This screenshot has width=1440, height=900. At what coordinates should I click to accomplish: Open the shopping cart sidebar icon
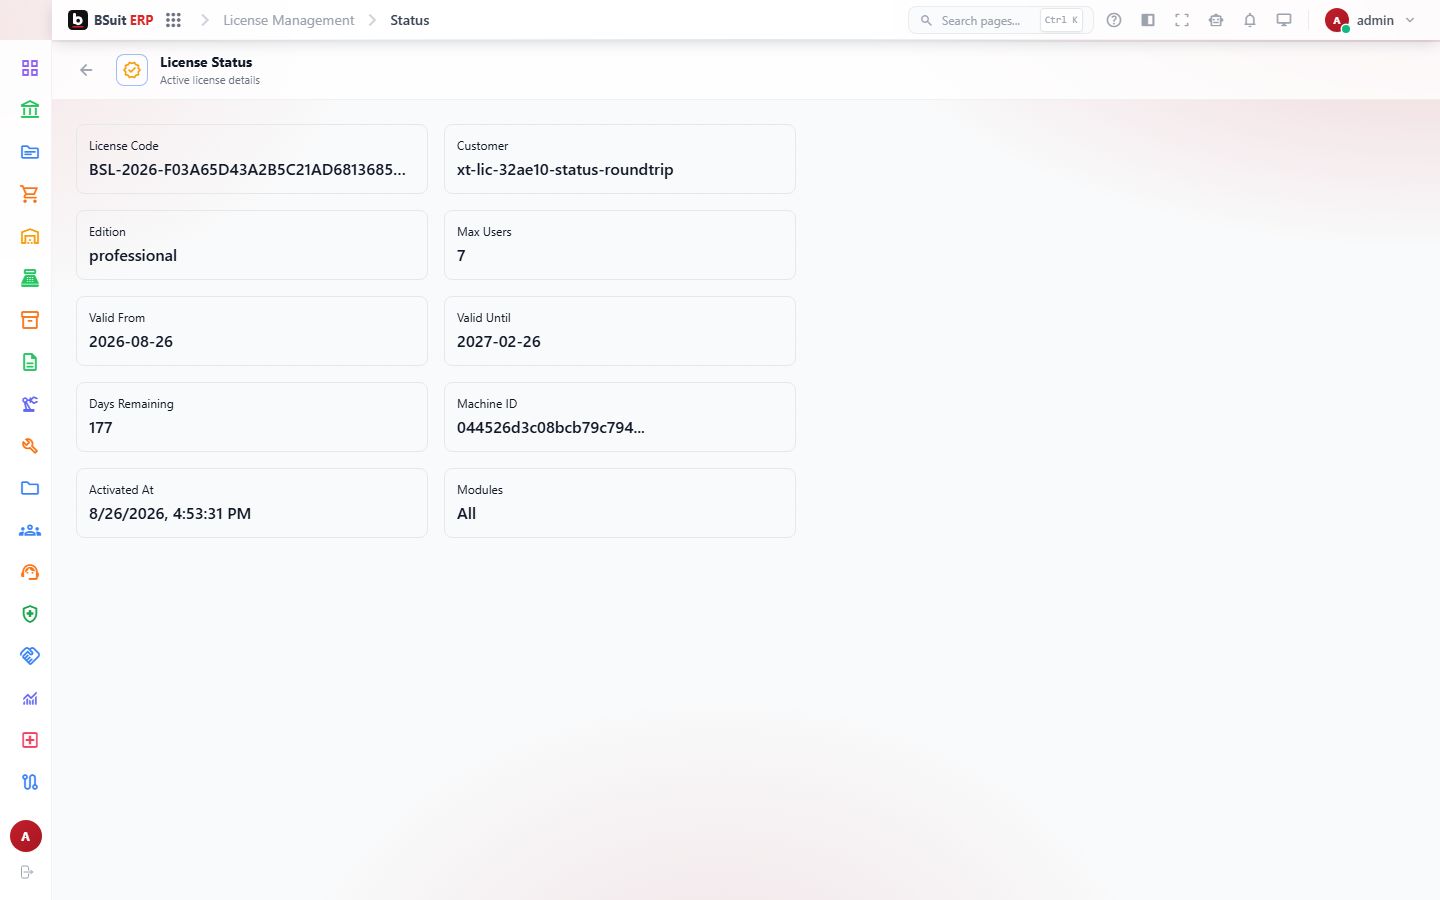click(x=30, y=194)
